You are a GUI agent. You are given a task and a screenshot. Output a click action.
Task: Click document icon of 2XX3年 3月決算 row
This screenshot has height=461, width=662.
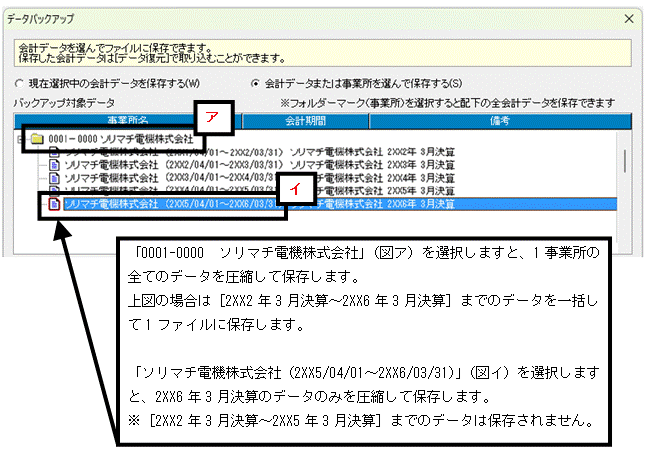54,165
